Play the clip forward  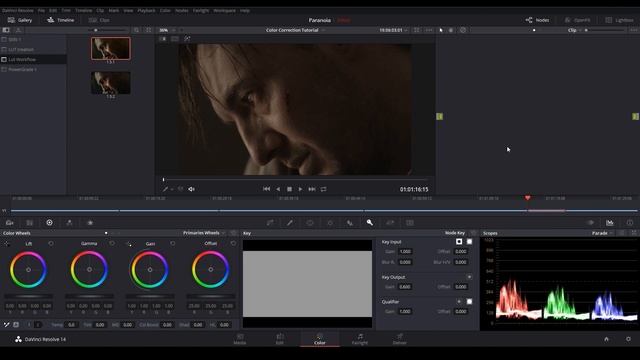coord(300,189)
